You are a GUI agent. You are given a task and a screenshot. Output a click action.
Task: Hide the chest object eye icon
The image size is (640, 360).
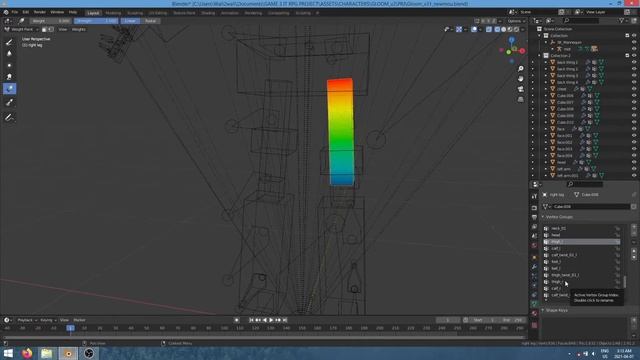[634, 89]
